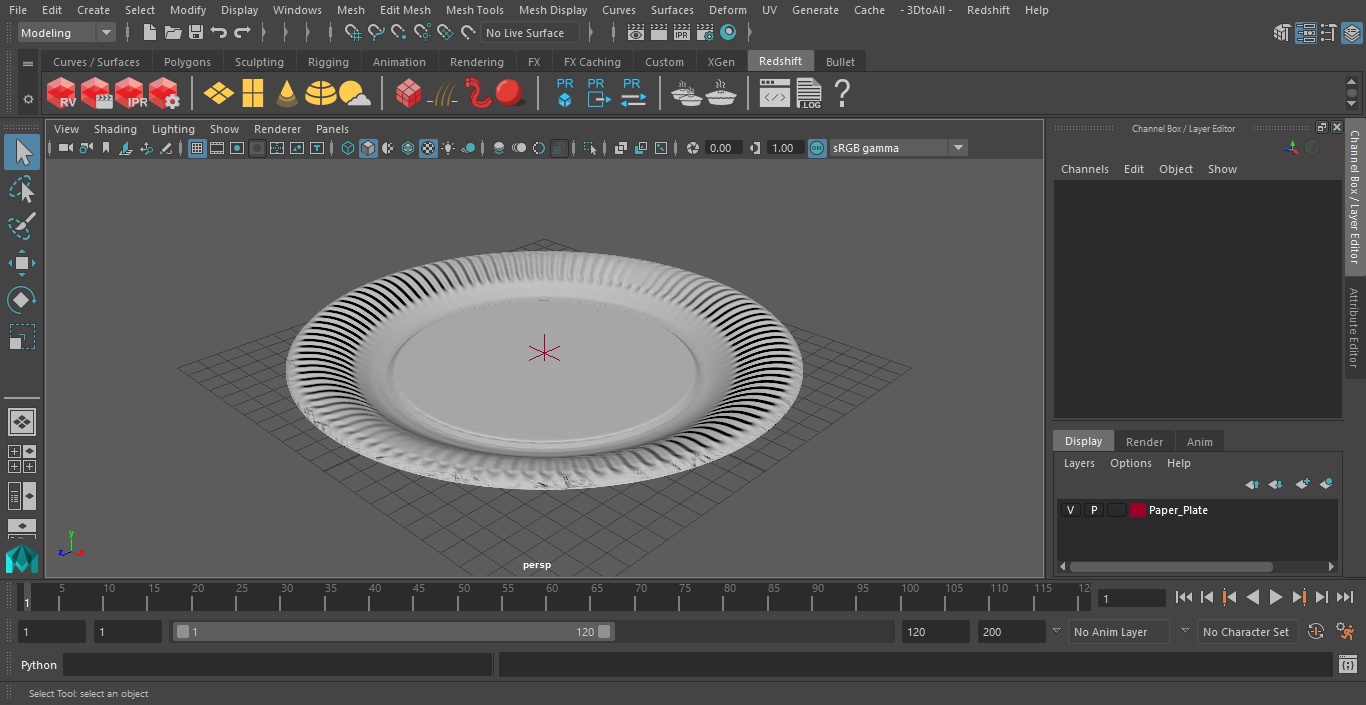Click the Open scene folder icon
1366x705 pixels.
pyautogui.click(x=172, y=33)
